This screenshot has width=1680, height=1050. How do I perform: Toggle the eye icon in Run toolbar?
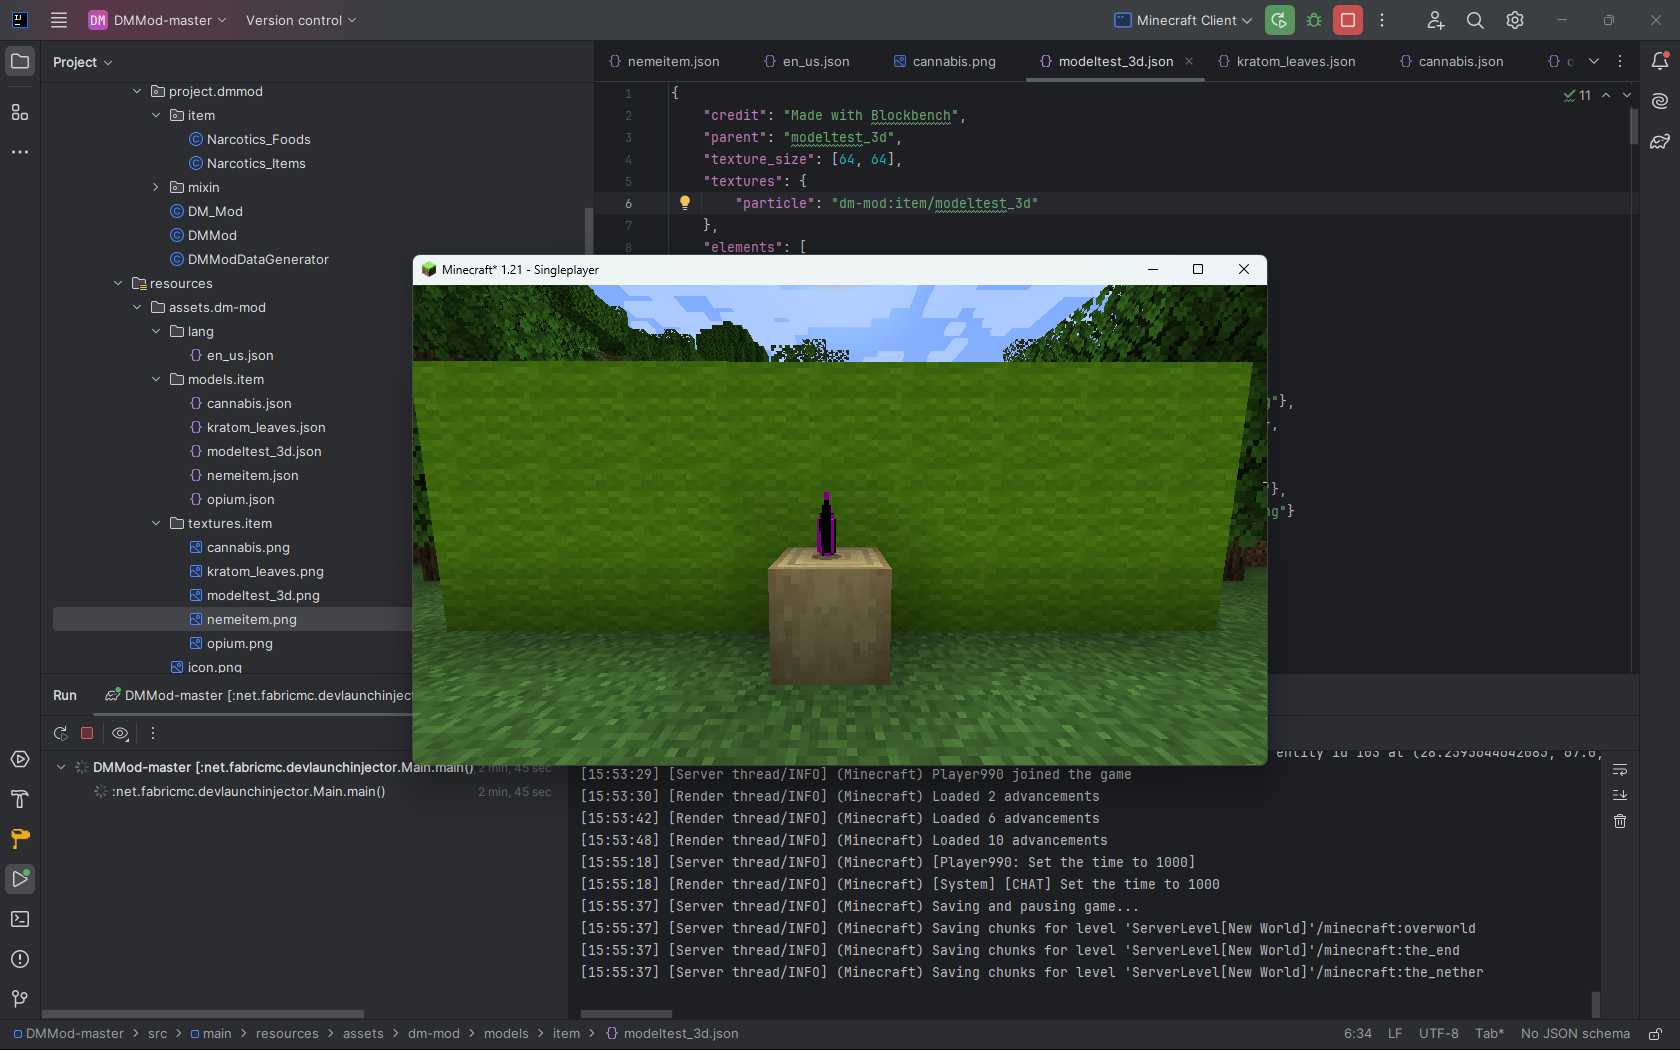click(x=120, y=733)
